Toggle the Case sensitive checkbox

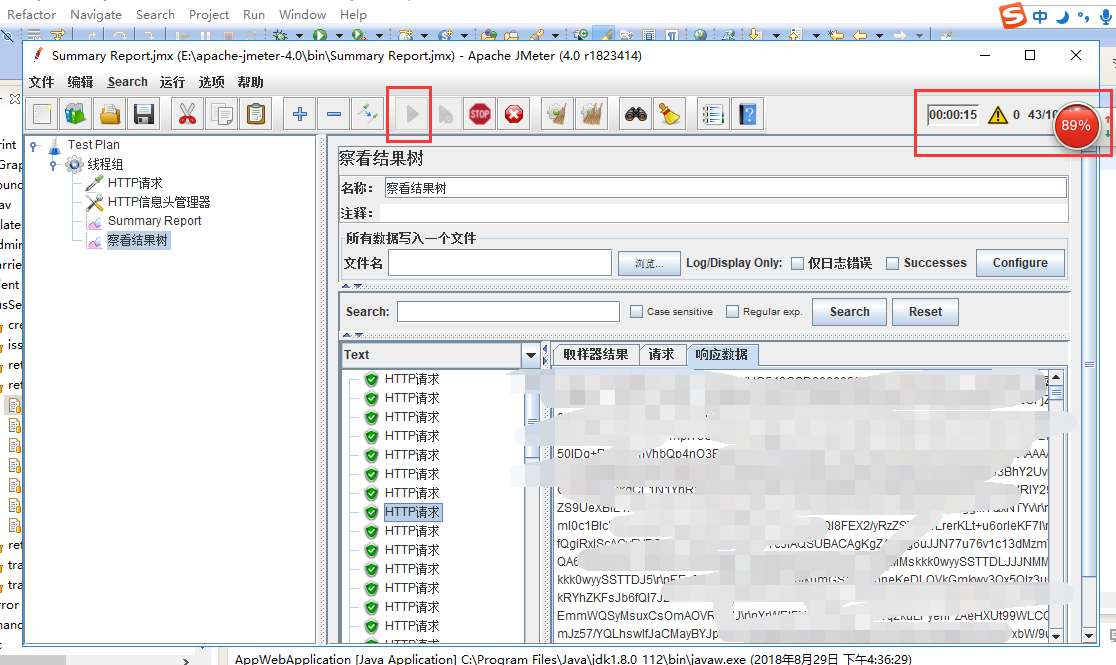pyautogui.click(x=637, y=312)
